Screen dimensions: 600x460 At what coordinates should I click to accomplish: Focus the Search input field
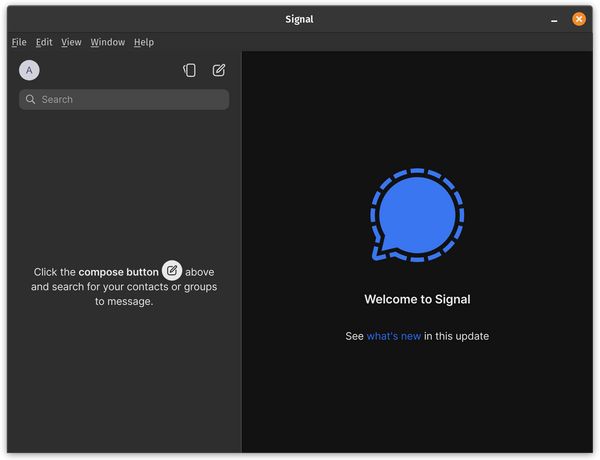pyautogui.click(x=130, y=100)
